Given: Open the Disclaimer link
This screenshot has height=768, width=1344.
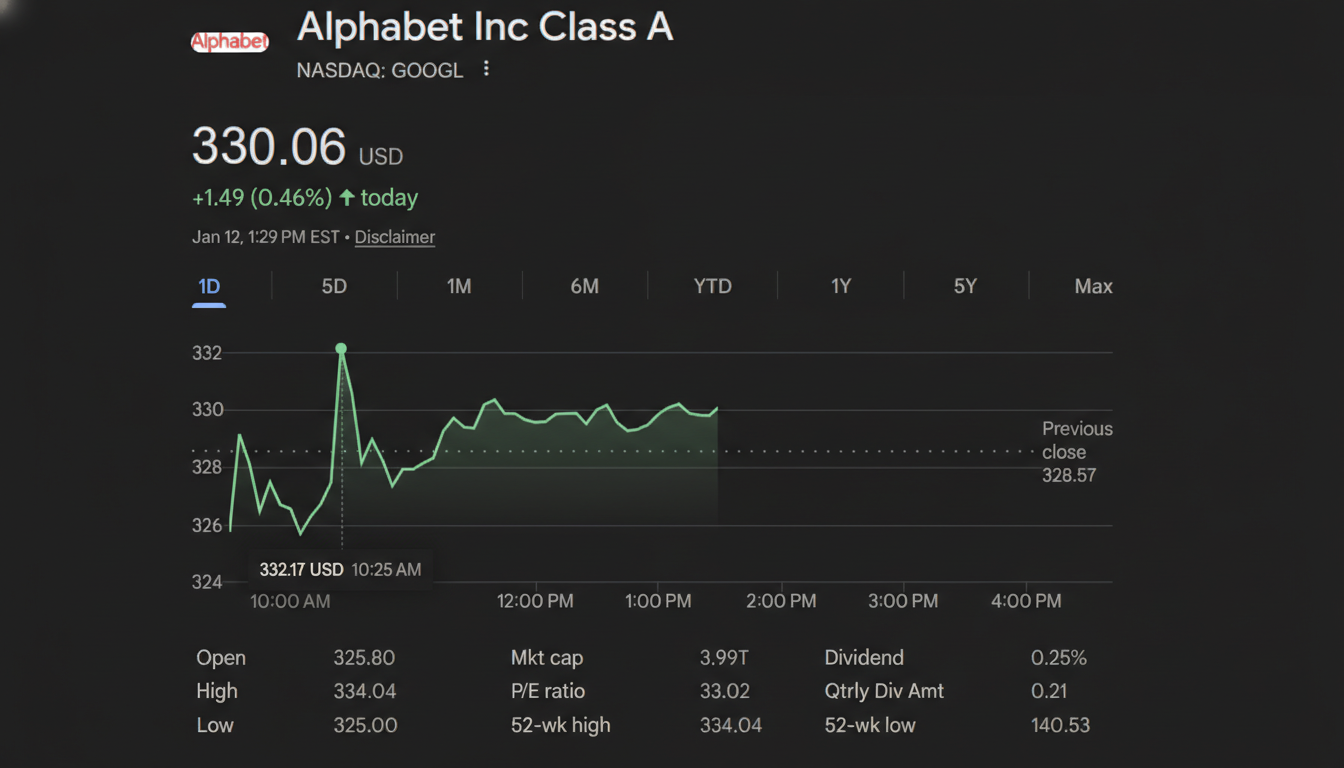Looking at the screenshot, I should point(394,237).
